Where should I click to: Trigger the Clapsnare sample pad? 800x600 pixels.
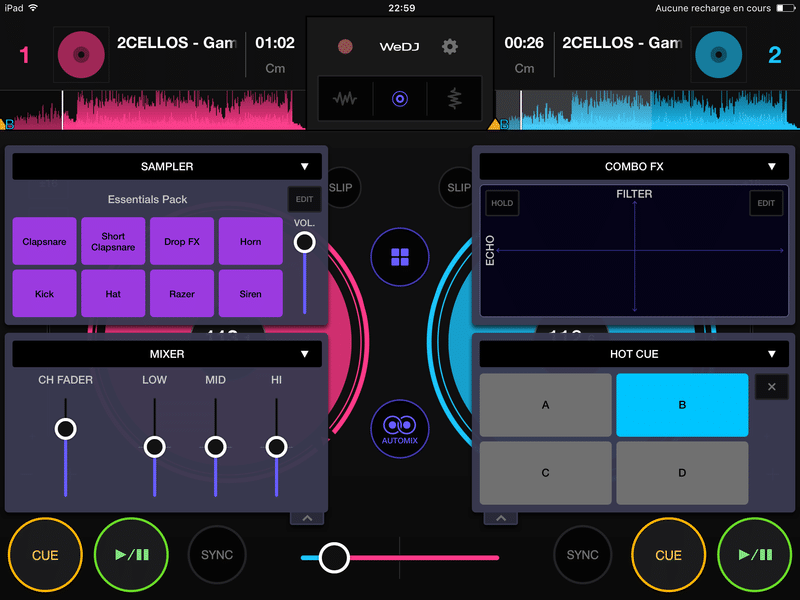click(x=44, y=241)
